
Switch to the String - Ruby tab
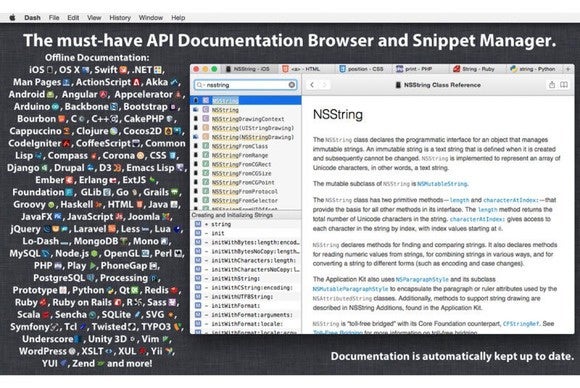tap(473, 69)
